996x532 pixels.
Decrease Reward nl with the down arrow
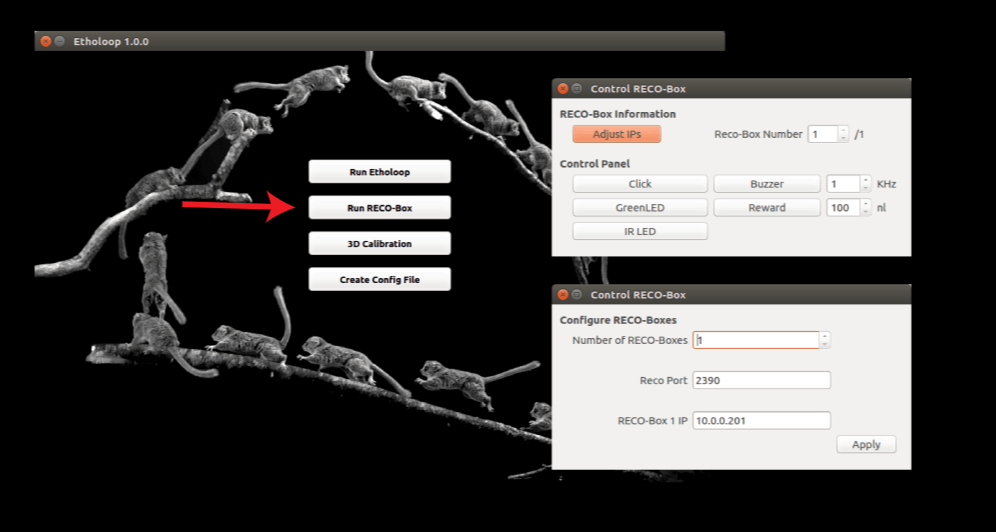pyautogui.click(x=865, y=212)
